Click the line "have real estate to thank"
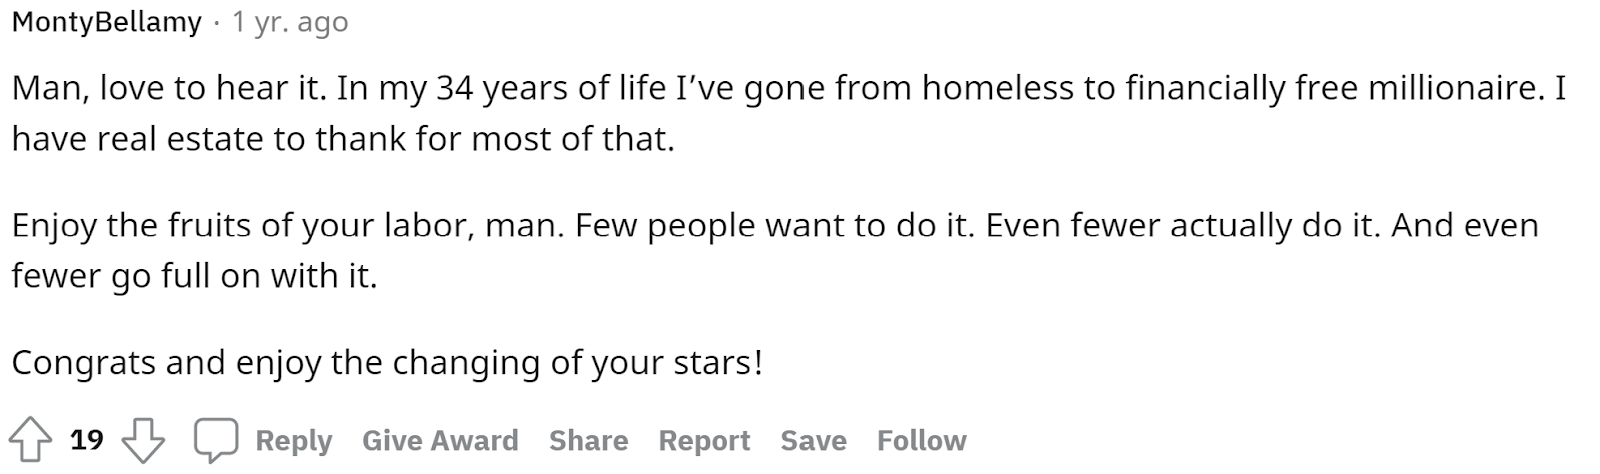Screen dimensions: 1600x474 pos(343,139)
